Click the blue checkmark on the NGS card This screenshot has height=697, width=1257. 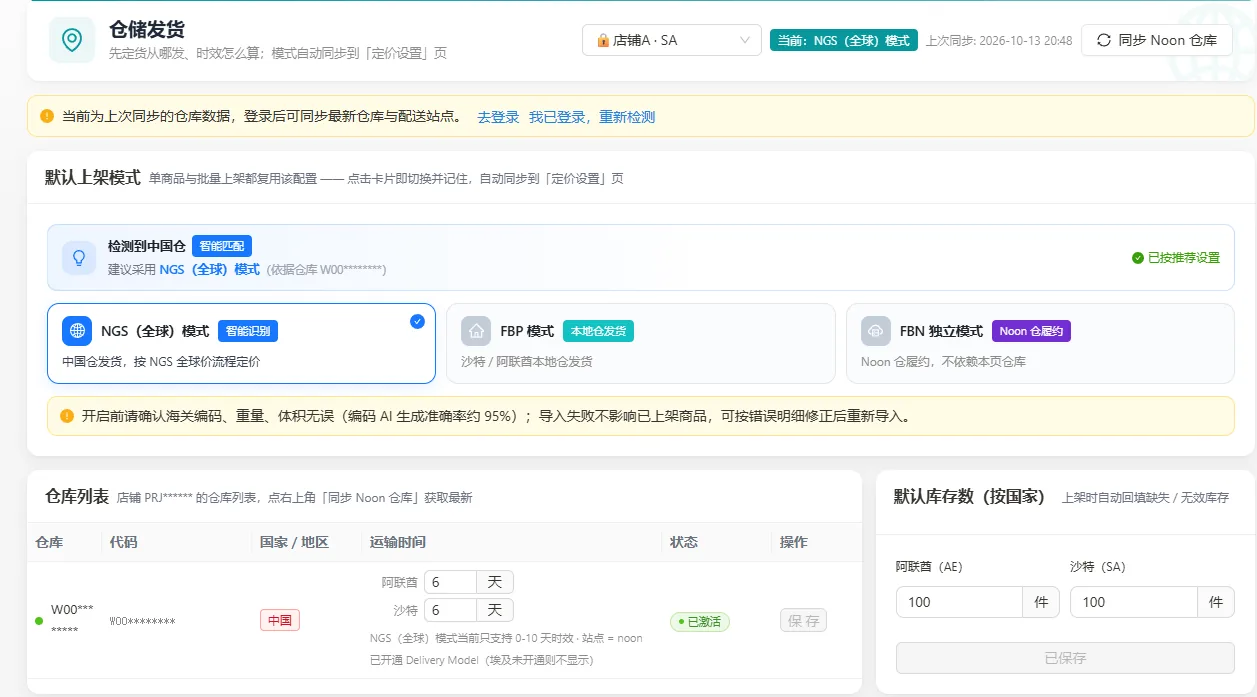tap(417, 321)
